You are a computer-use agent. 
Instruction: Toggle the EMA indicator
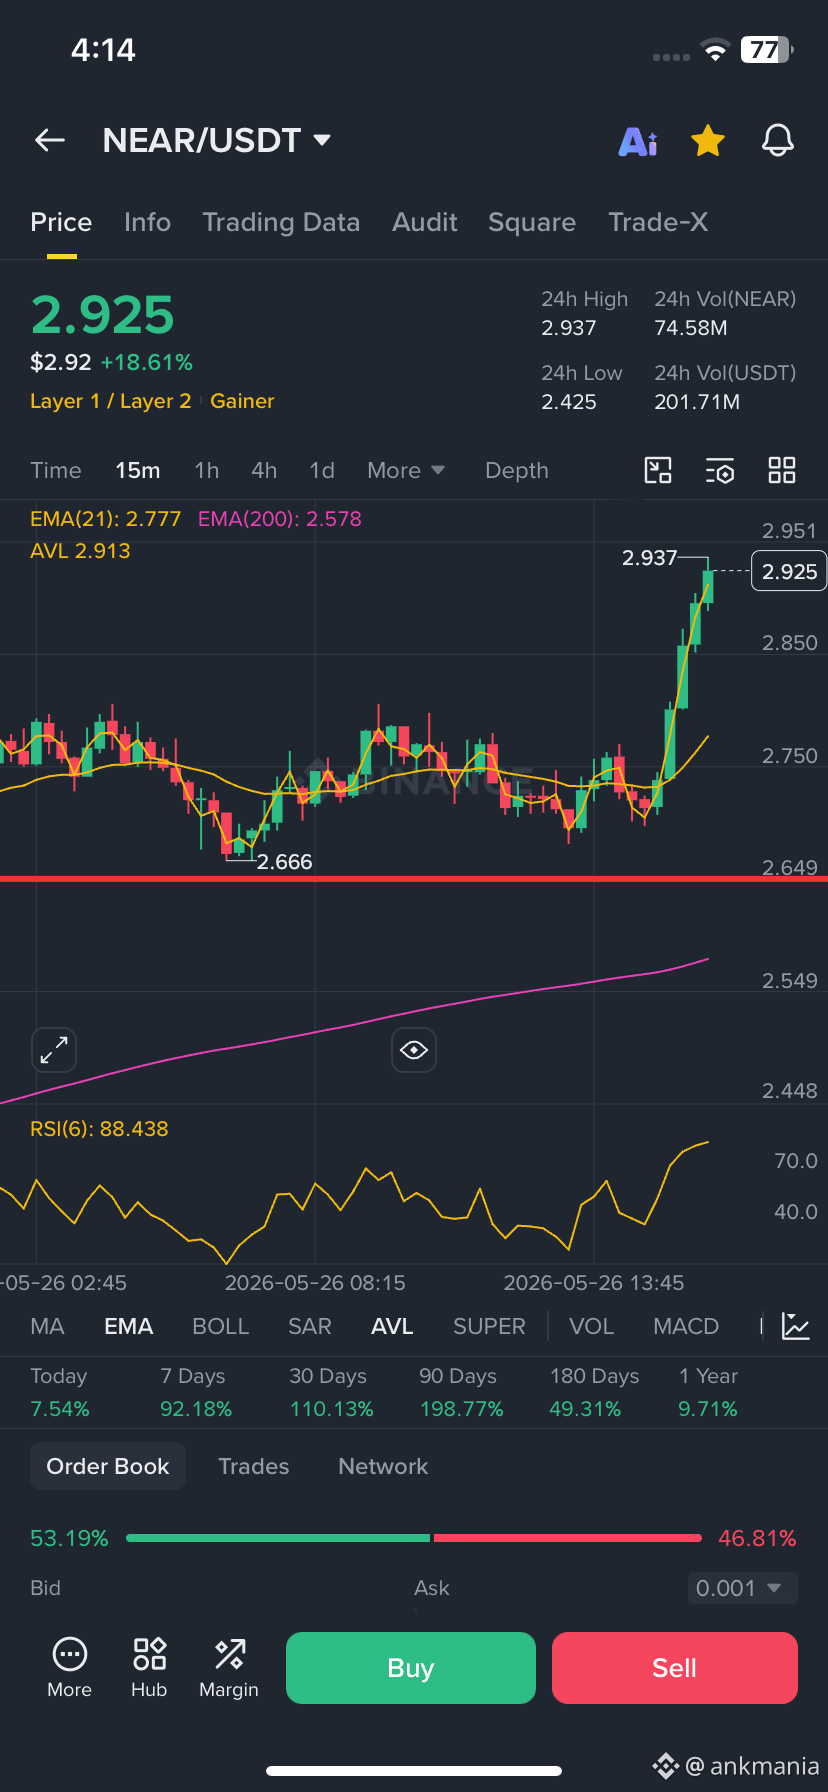tap(129, 1326)
